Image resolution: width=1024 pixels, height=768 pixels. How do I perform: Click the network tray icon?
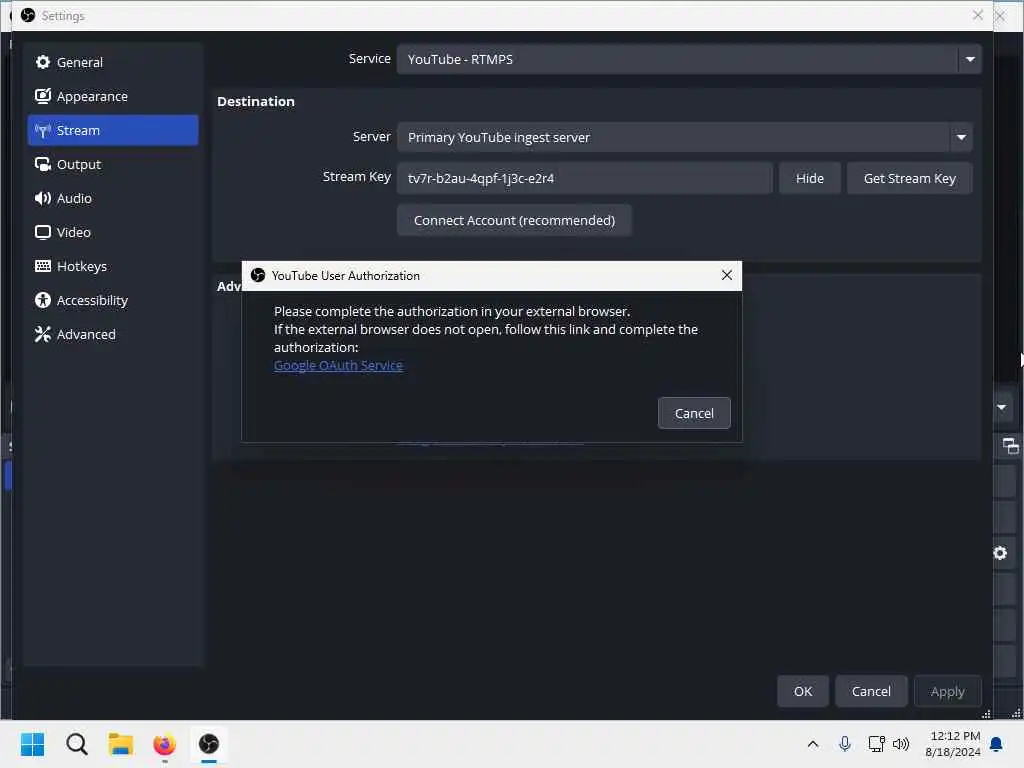click(876, 744)
